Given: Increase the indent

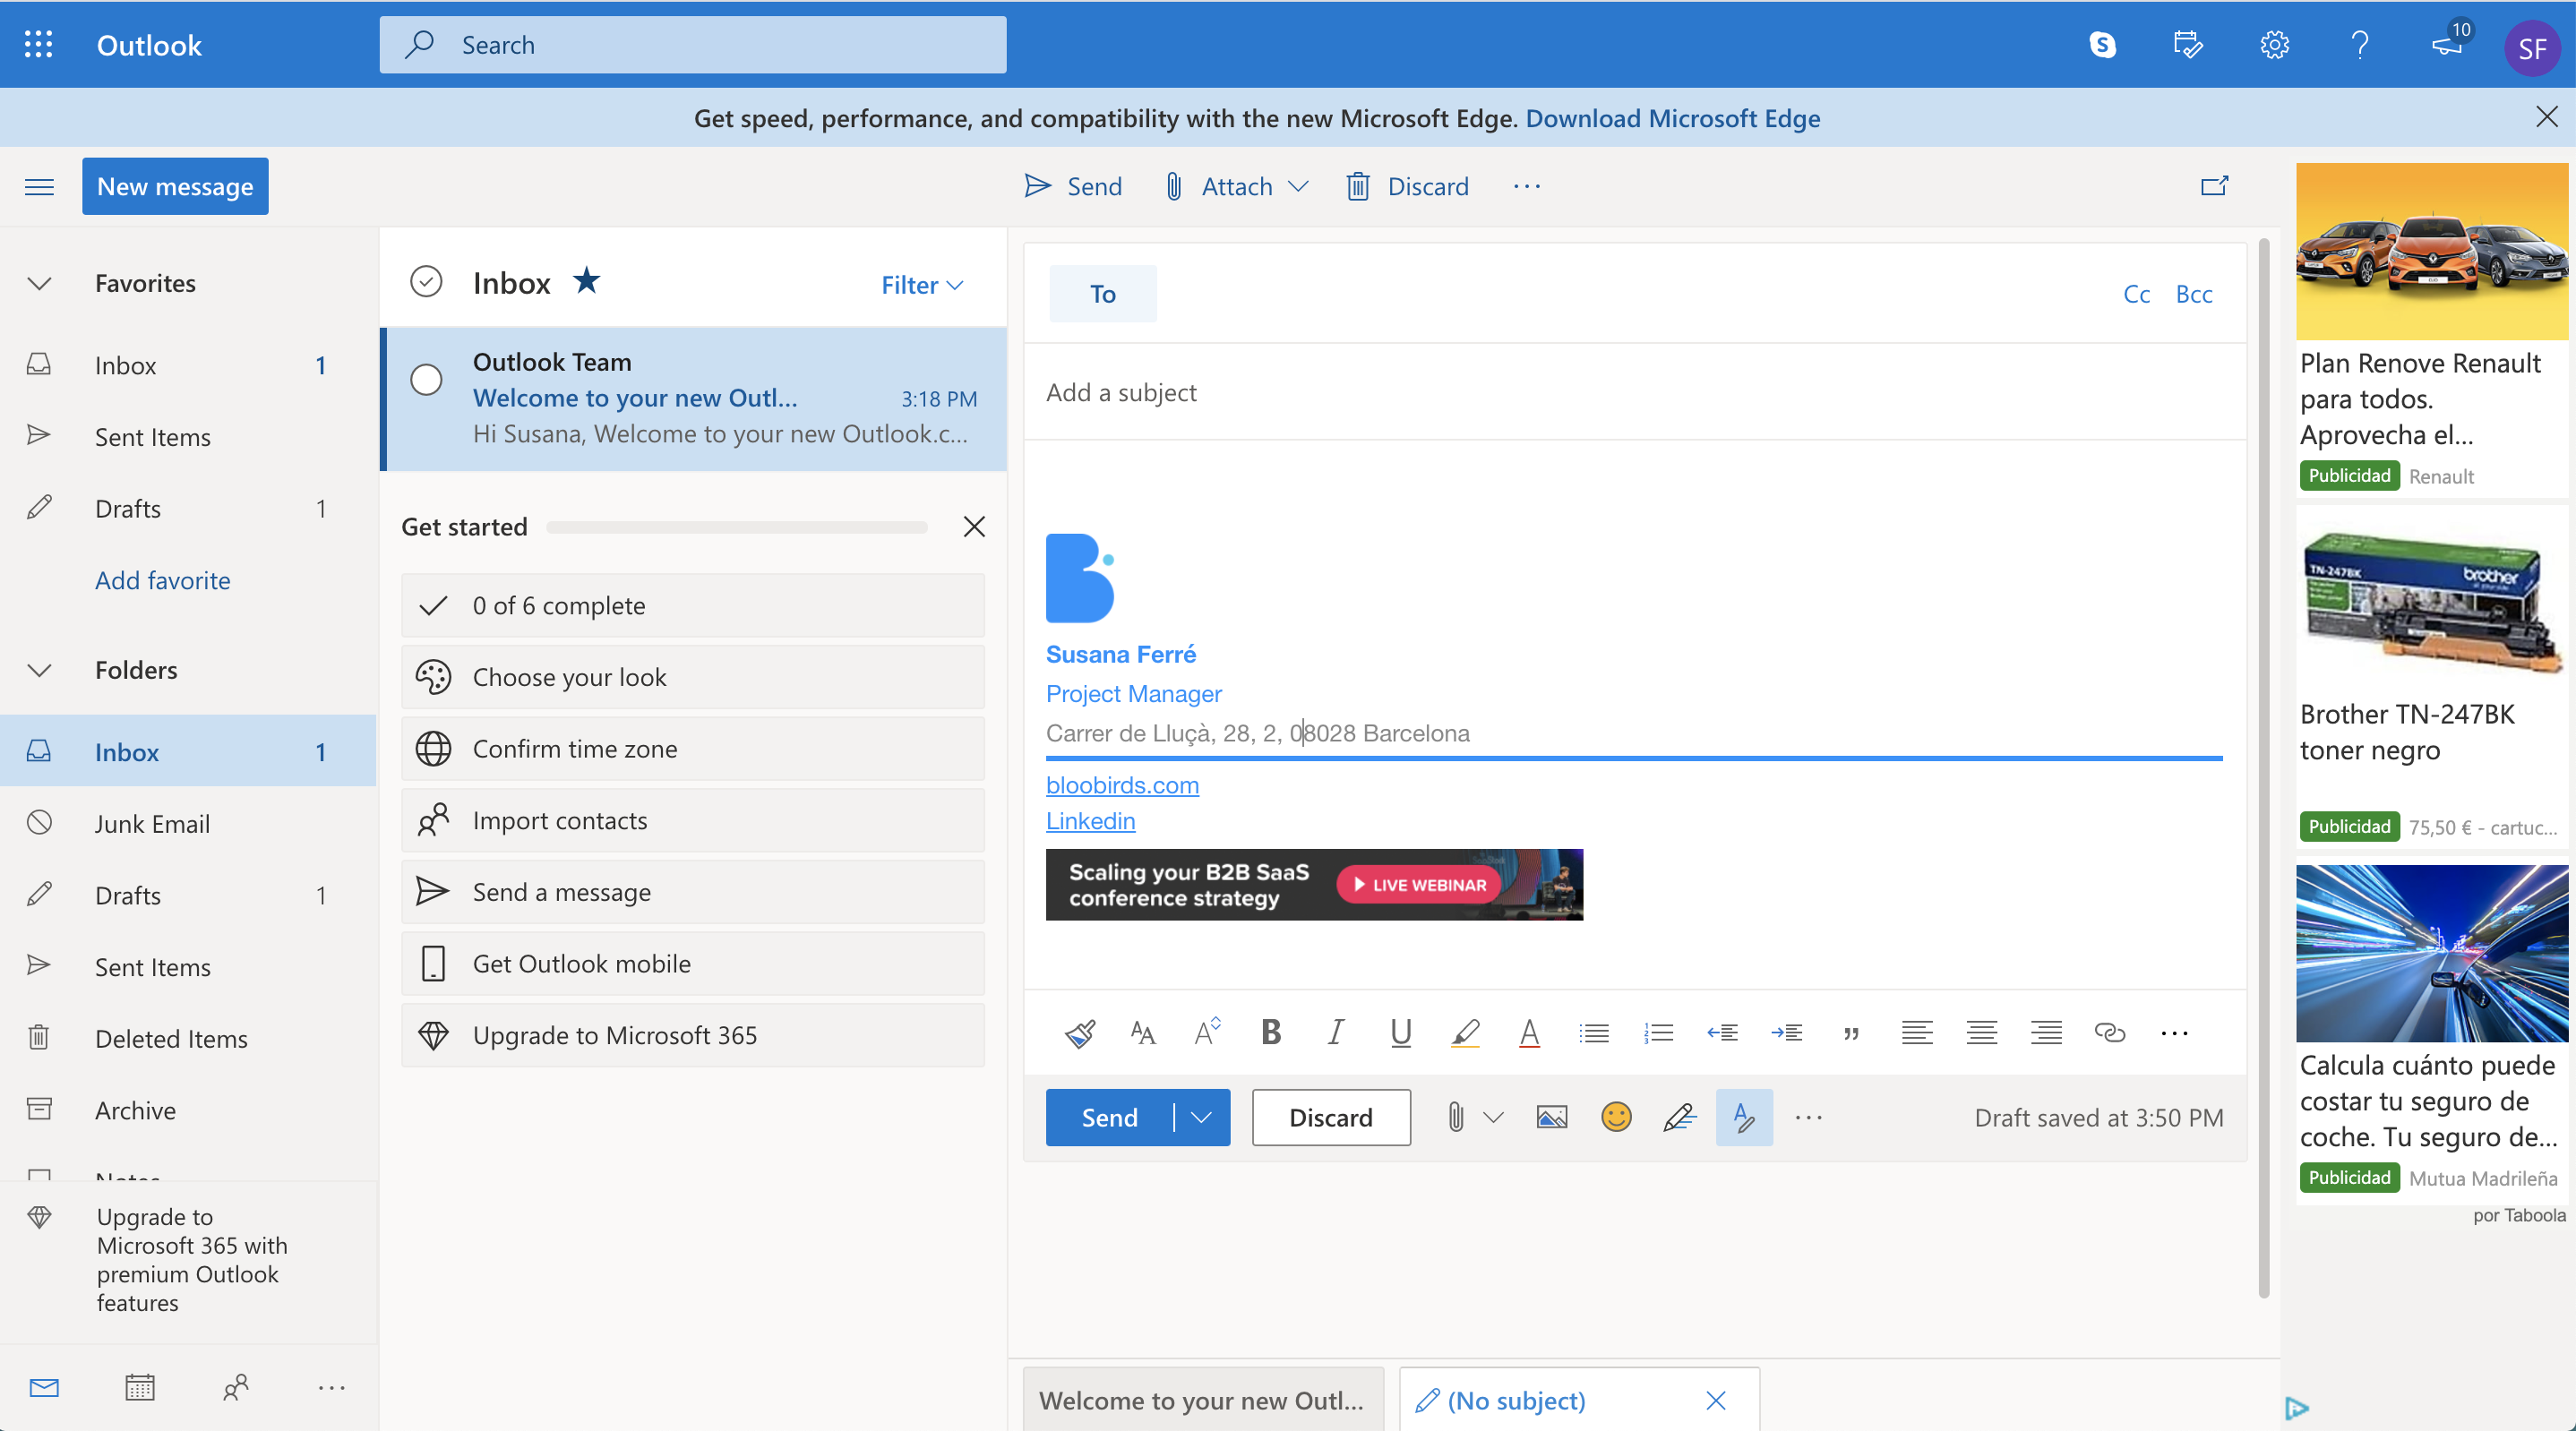Looking at the screenshot, I should pos(1787,1032).
